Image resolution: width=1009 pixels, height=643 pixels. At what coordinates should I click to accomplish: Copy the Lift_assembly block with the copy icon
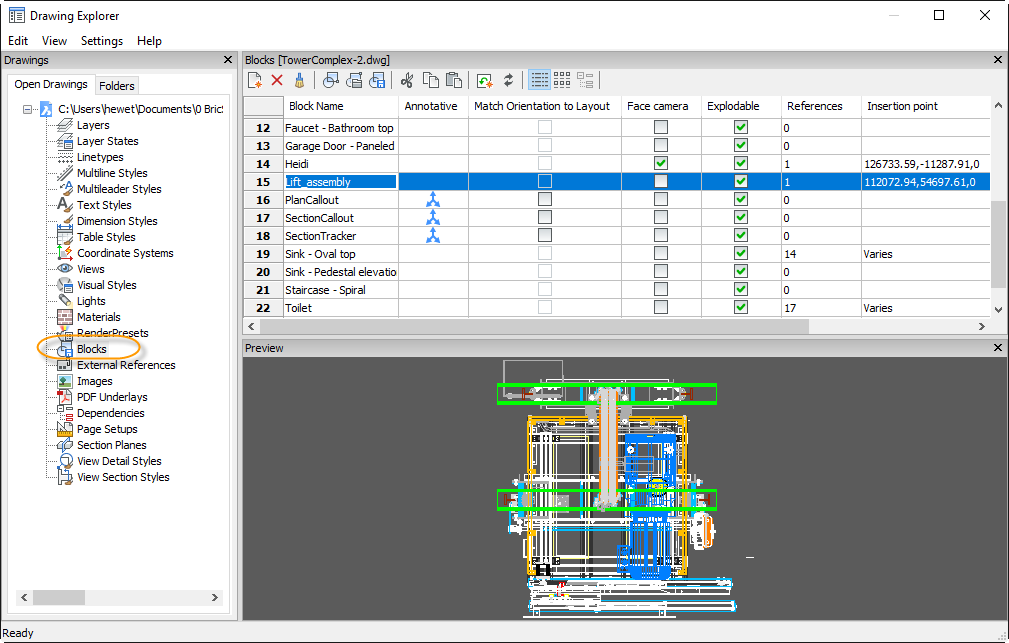(432, 80)
